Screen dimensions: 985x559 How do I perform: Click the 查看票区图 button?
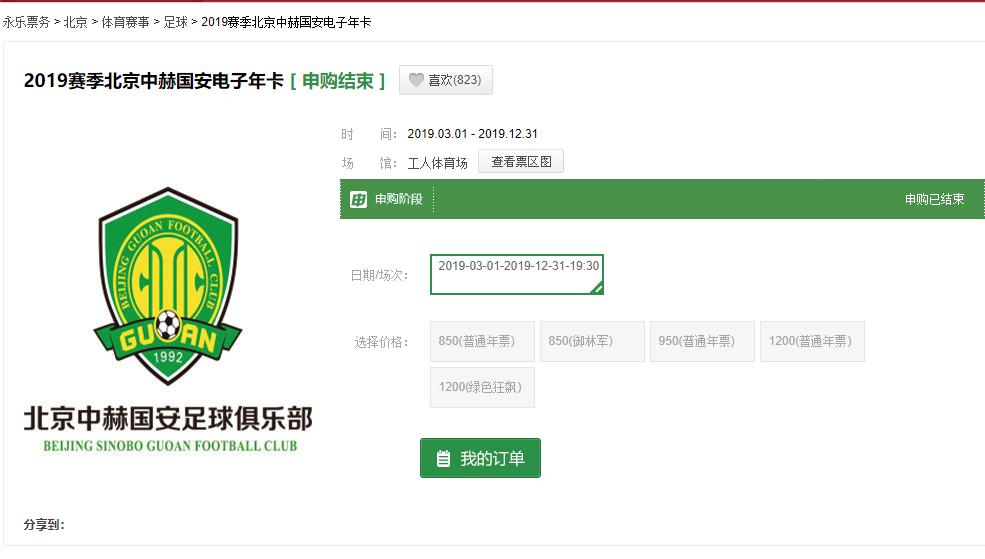coord(521,161)
